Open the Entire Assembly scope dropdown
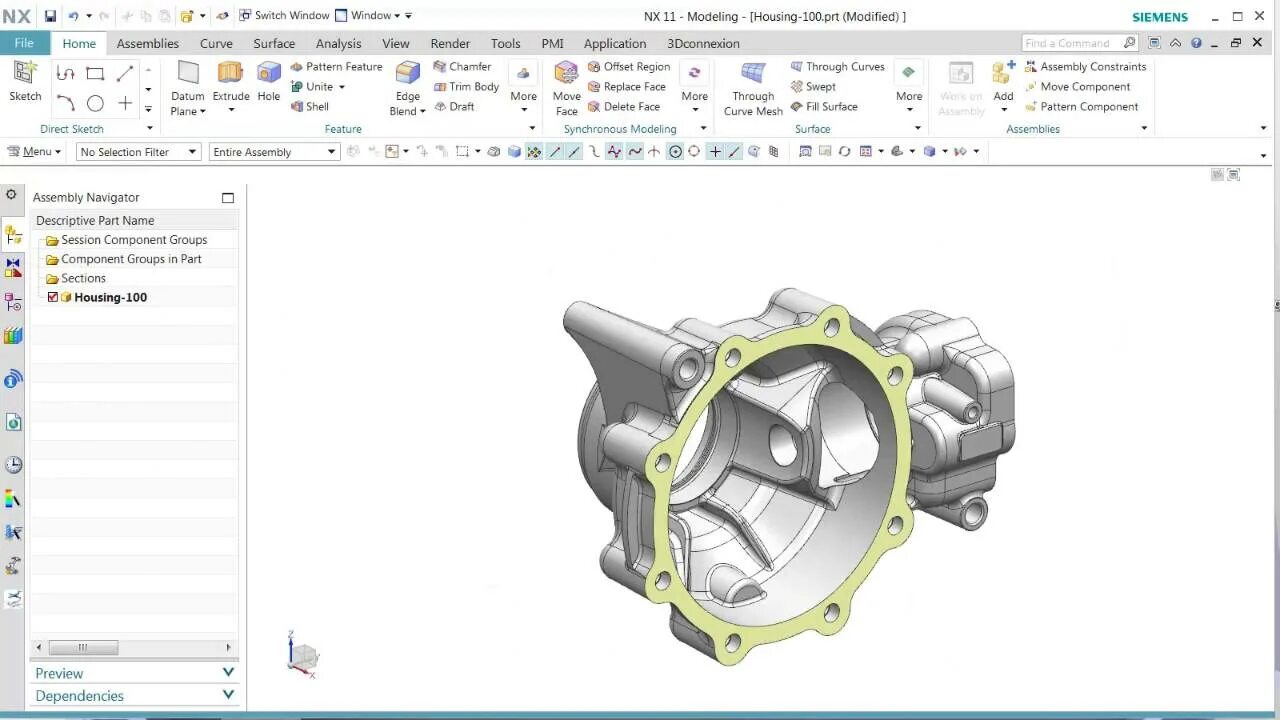This screenshot has height=720, width=1280. pyautogui.click(x=275, y=152)
